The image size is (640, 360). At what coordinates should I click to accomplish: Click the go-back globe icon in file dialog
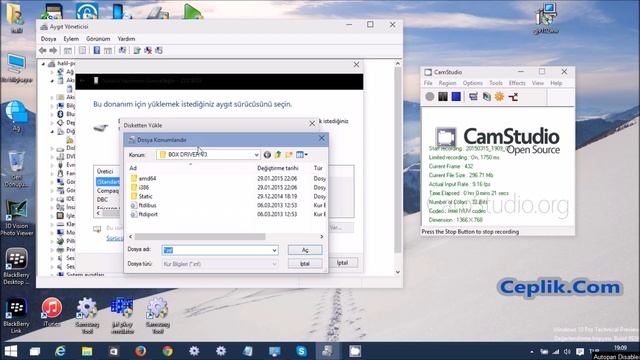coord(267,155)
